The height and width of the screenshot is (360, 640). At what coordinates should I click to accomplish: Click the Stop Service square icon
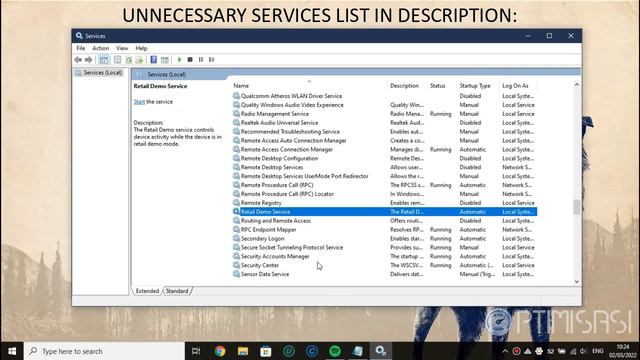point(190,60)
